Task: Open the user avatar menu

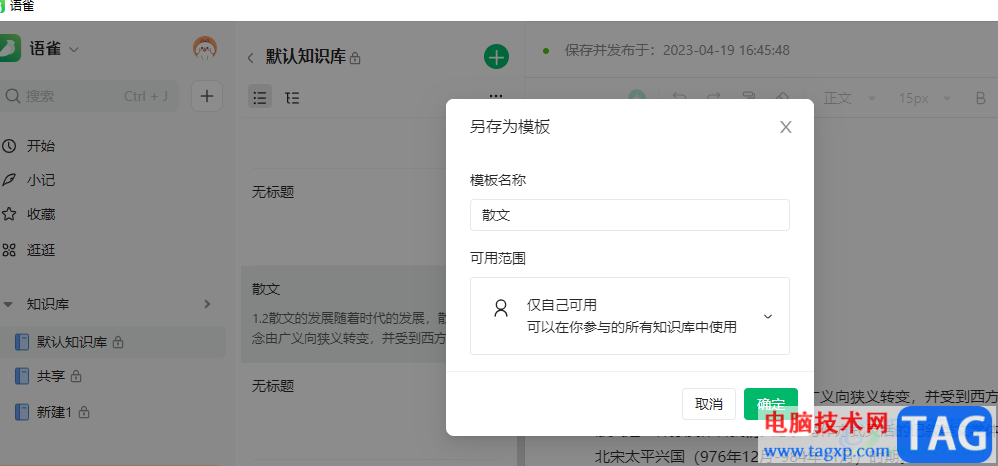Action: 205,49
